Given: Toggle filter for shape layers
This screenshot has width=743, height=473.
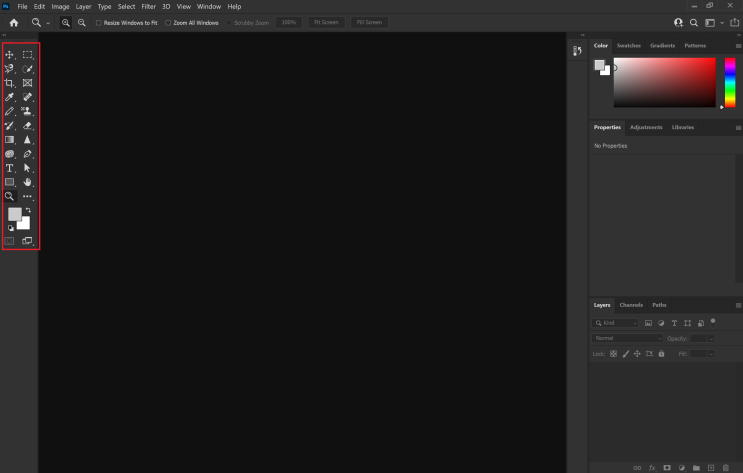Looking at the screenshot, I should pos(688,323).
